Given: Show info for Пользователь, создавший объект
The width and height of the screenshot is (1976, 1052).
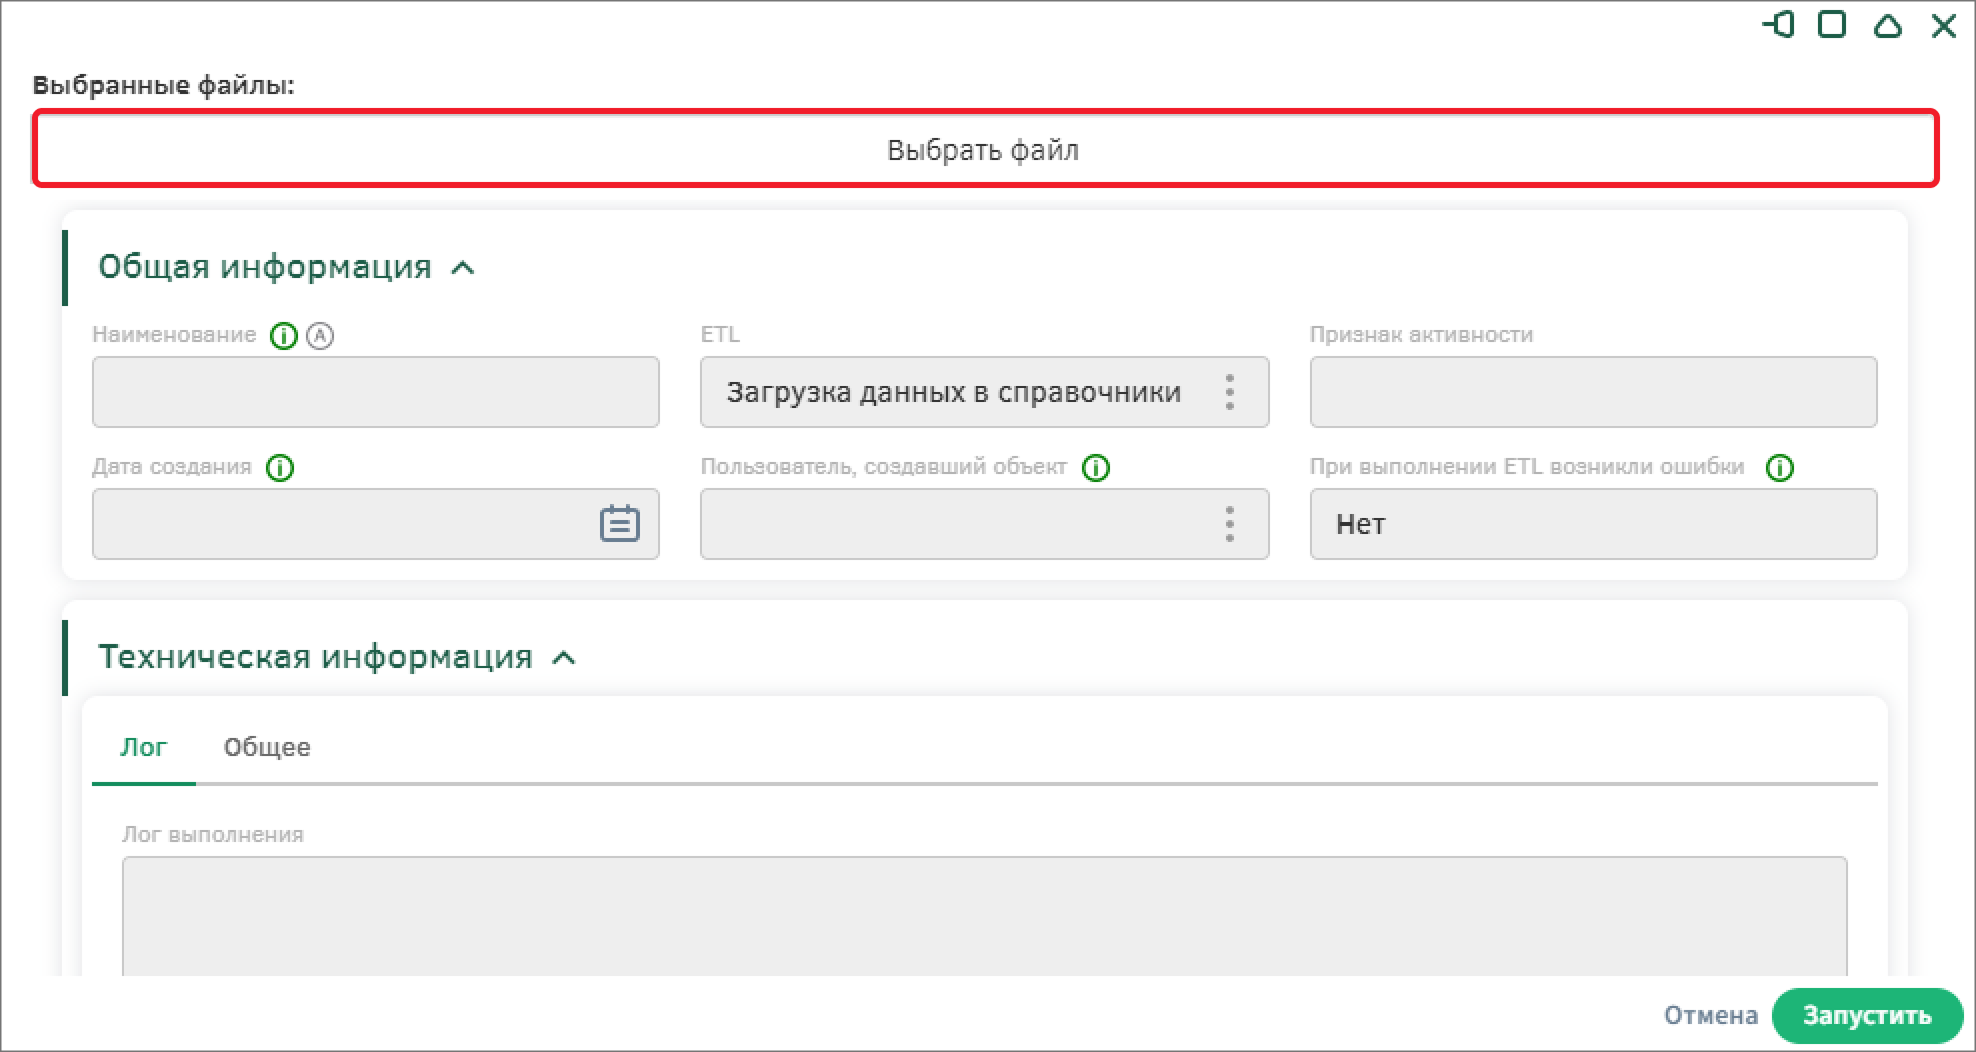Looking at the screenshot, I should pos(1096,468).
